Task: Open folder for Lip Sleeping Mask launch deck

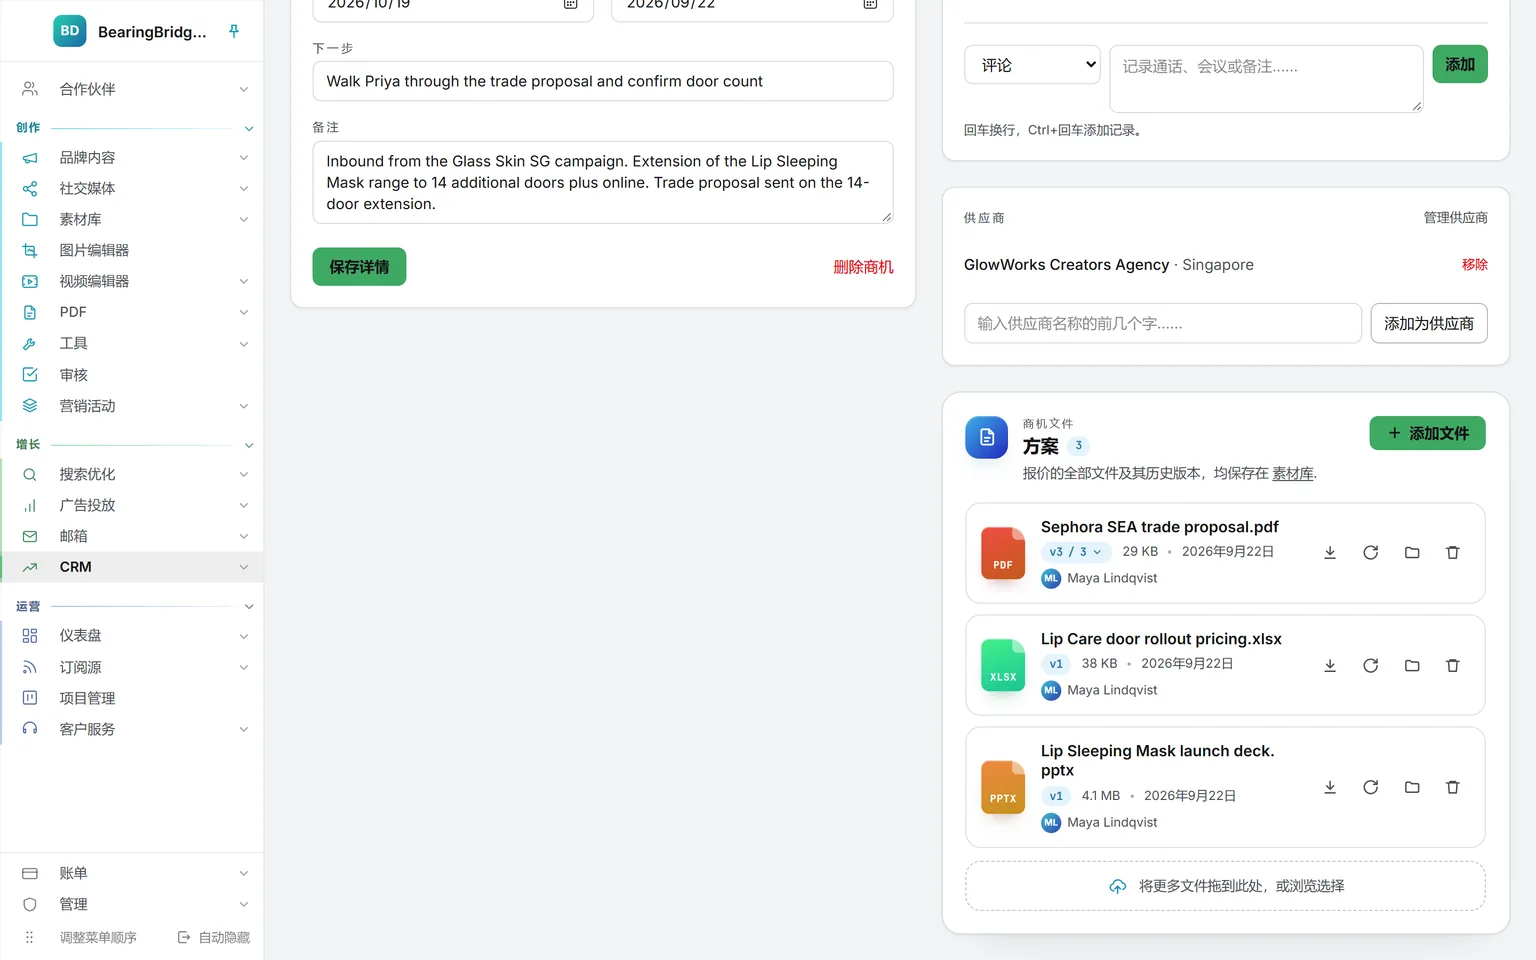Action: pos(1412,787)
